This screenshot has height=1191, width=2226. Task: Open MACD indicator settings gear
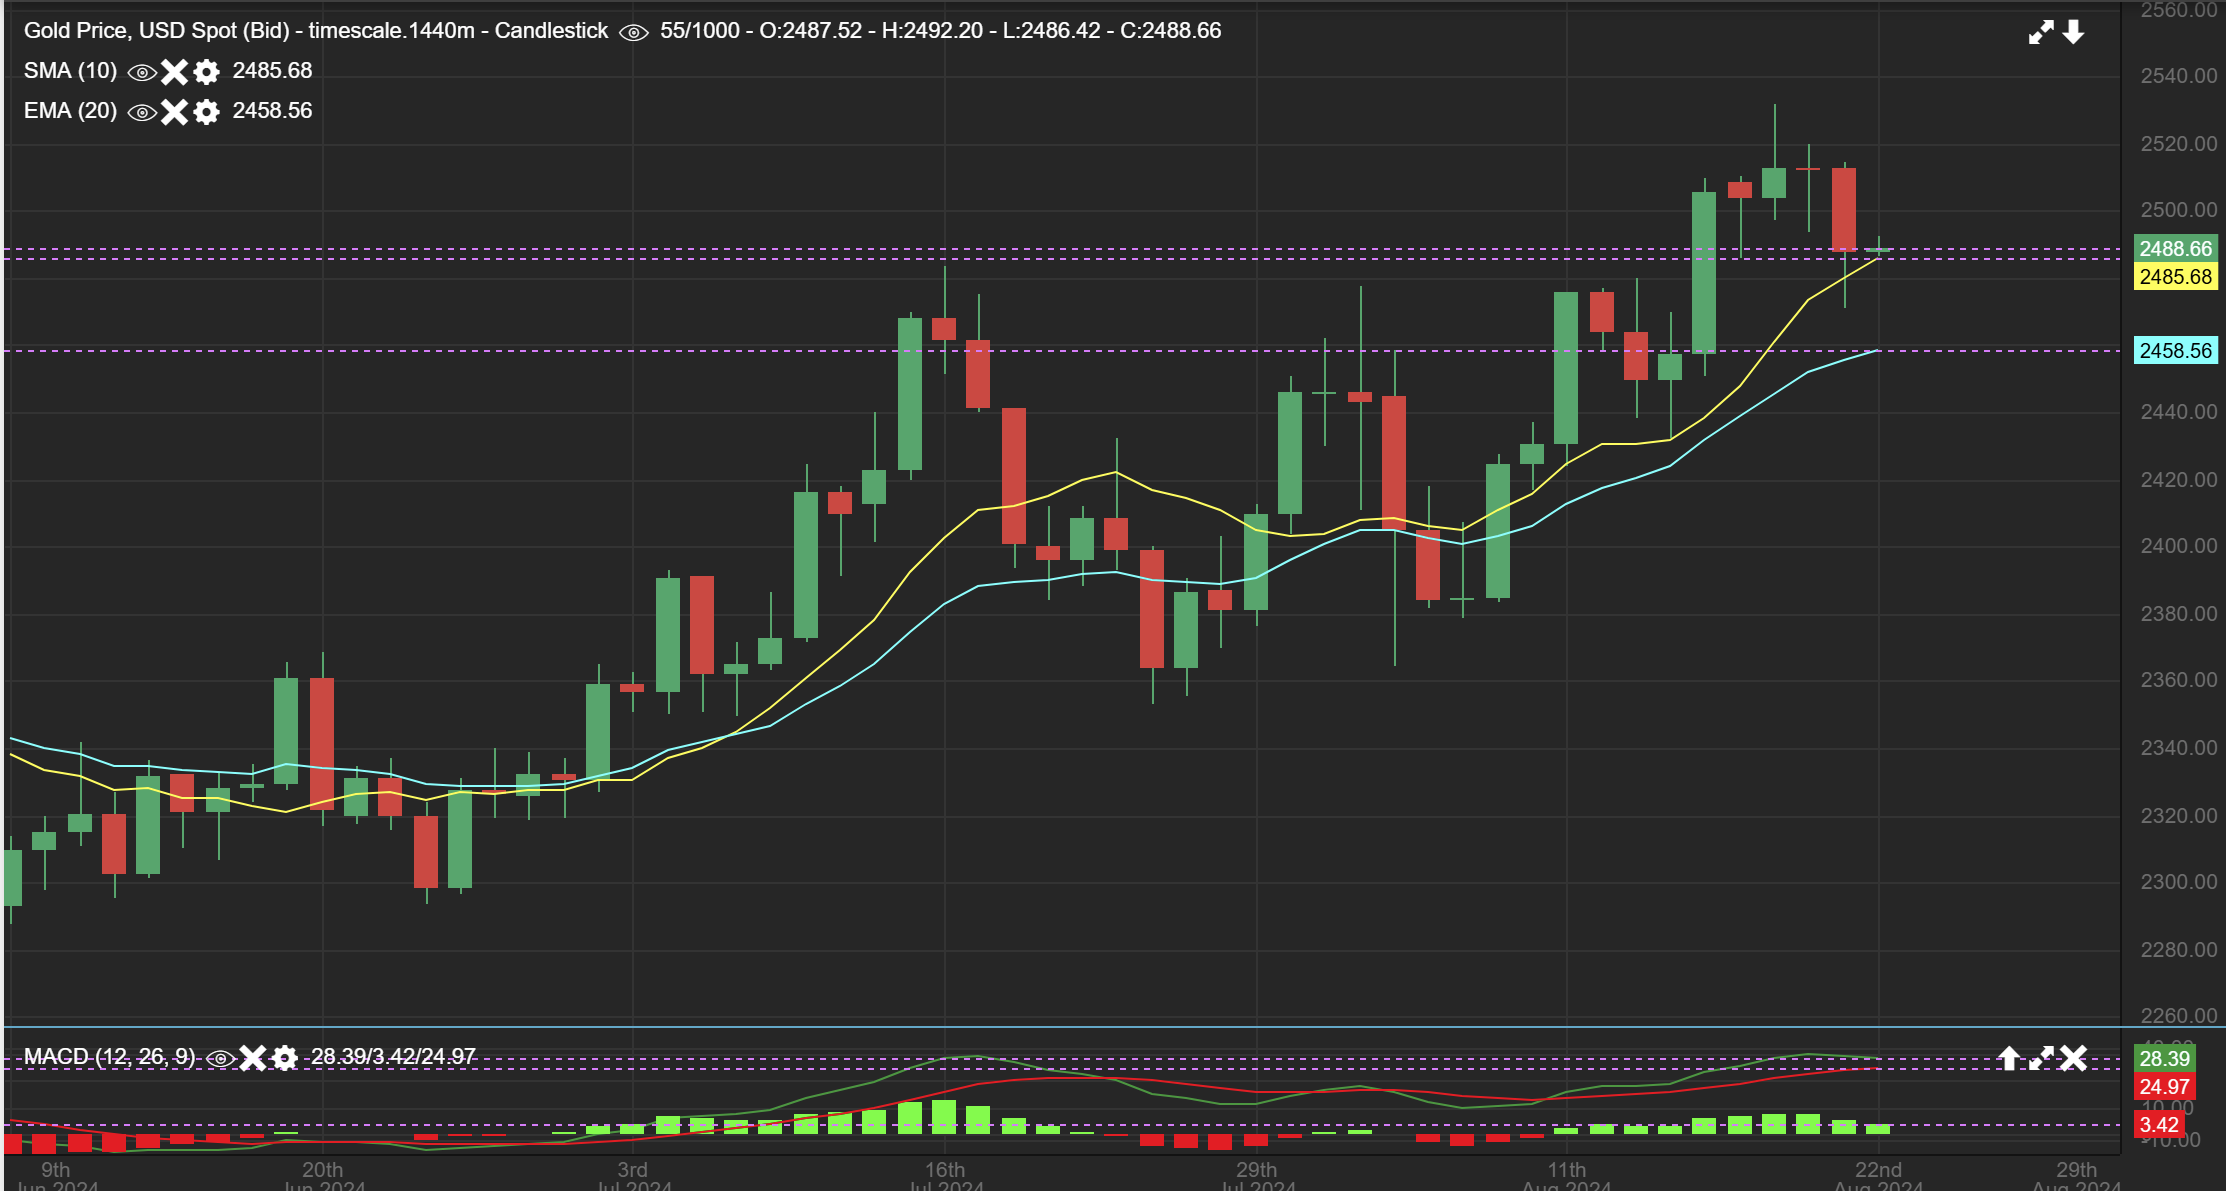[284, 1057]
